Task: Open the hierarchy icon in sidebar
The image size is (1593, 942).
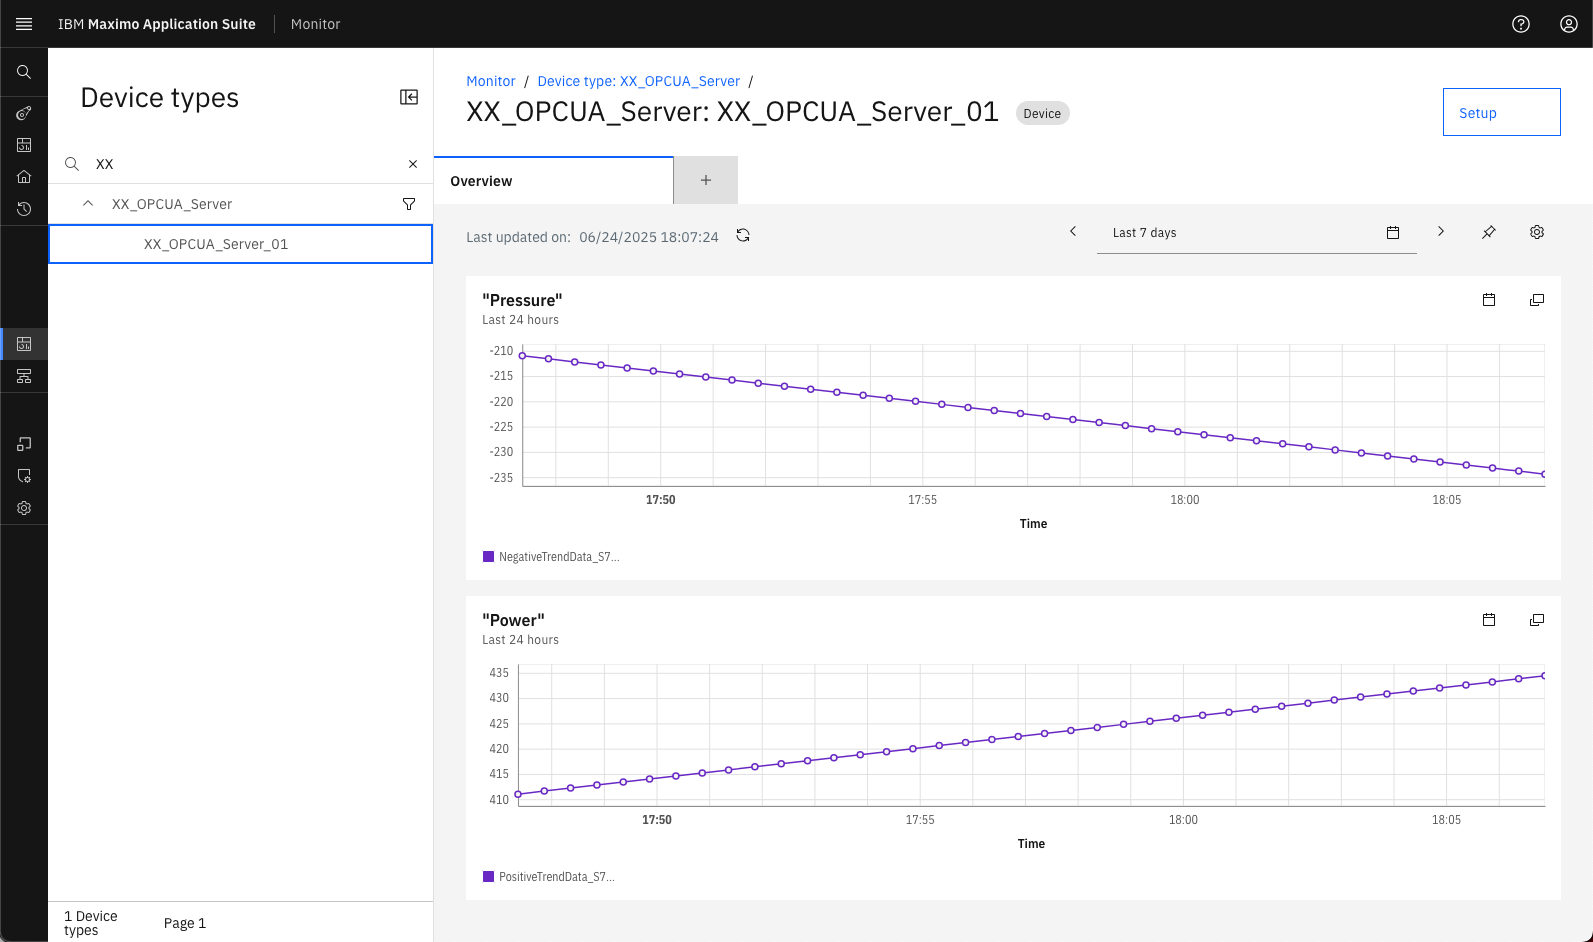Action: click(24, 376)
